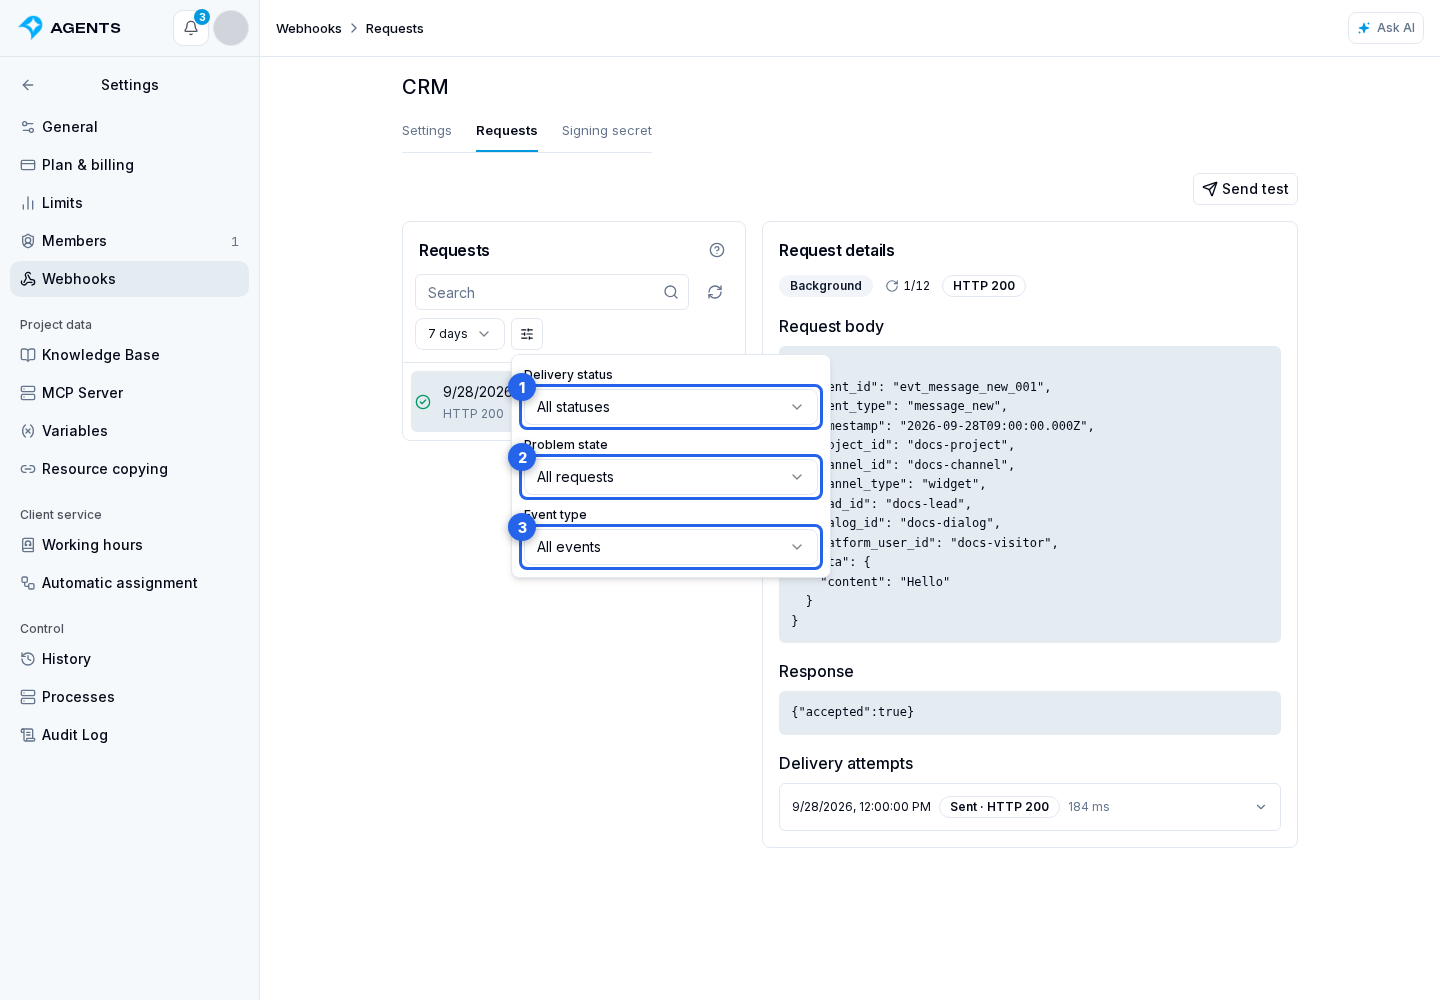Click the HTTP 200 status badge
1440x1000 pixels.
click(x=984, y=286)
